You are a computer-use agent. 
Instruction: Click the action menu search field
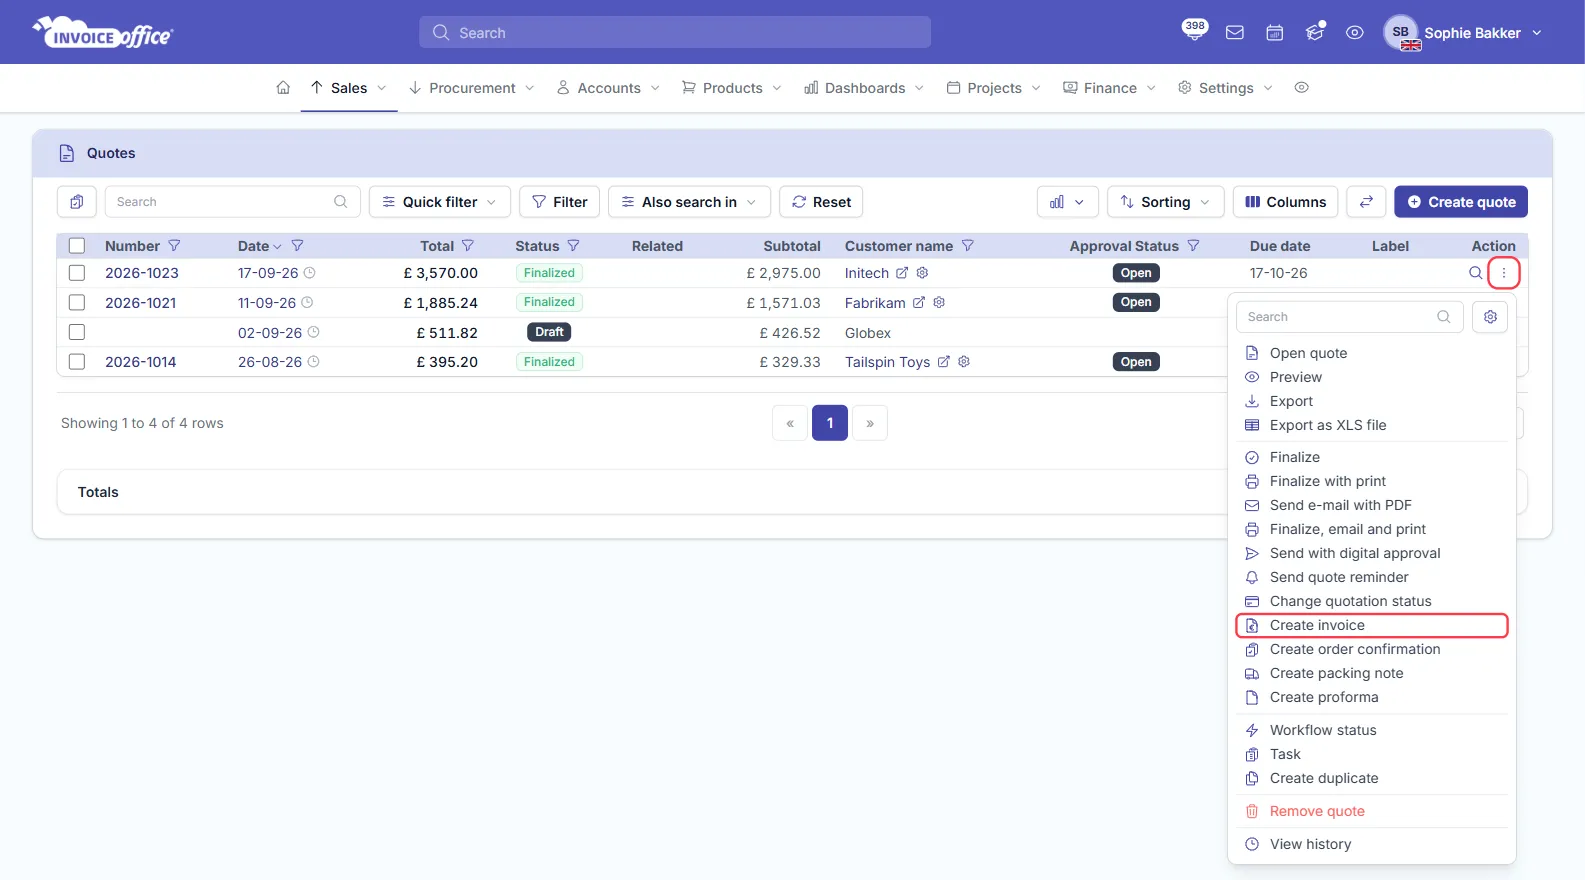point(1350,317)
